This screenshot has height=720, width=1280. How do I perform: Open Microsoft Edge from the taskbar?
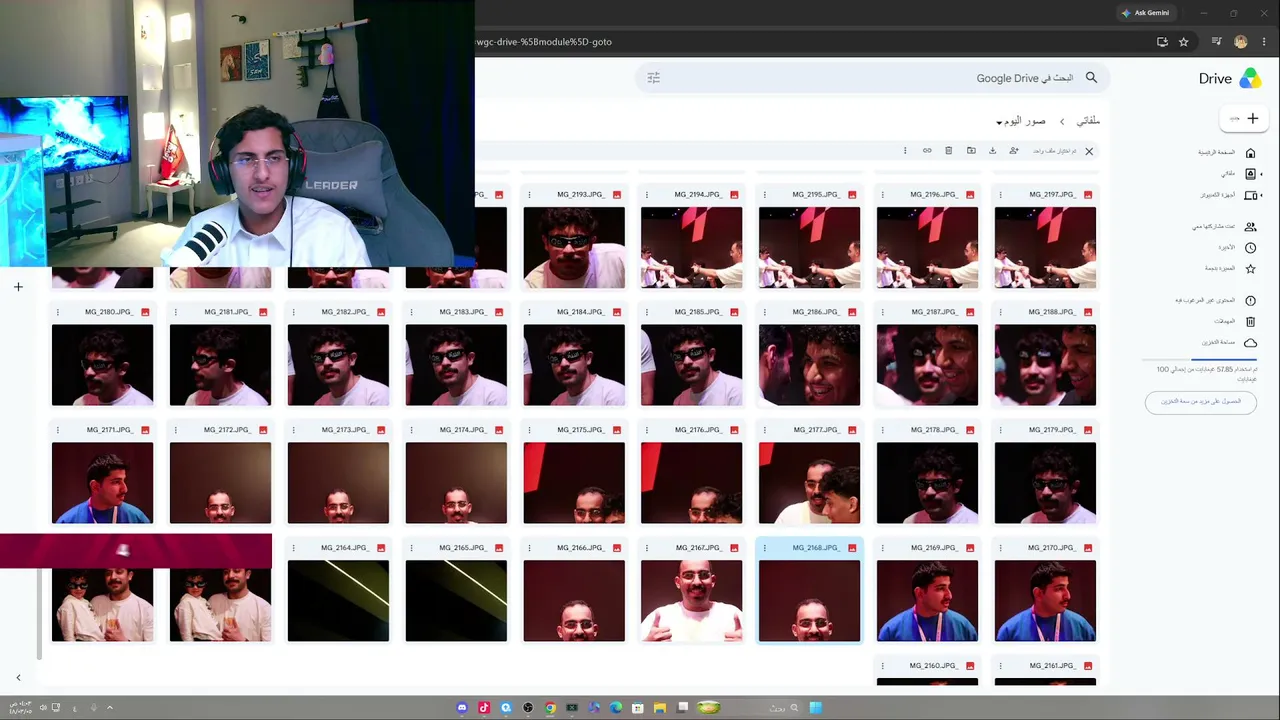tap(616, 708)
